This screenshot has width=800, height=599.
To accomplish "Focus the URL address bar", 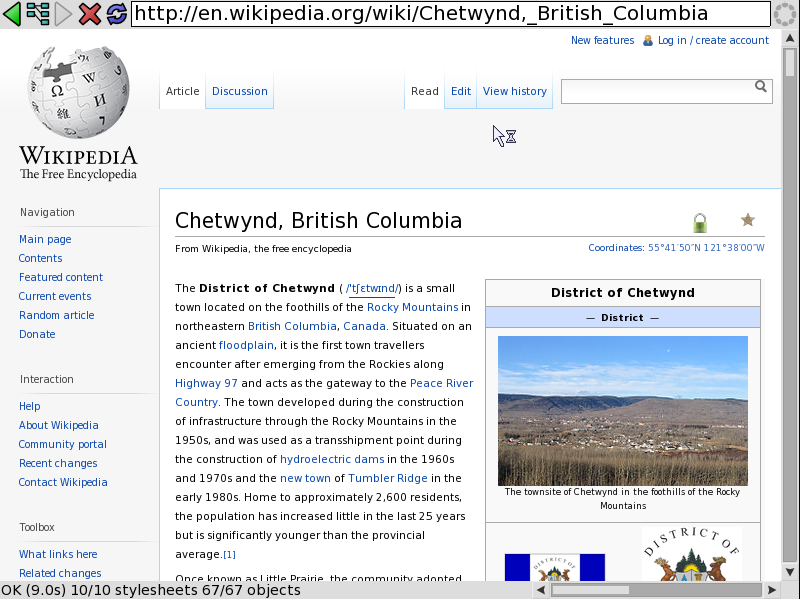I will [x=451, y=14].
